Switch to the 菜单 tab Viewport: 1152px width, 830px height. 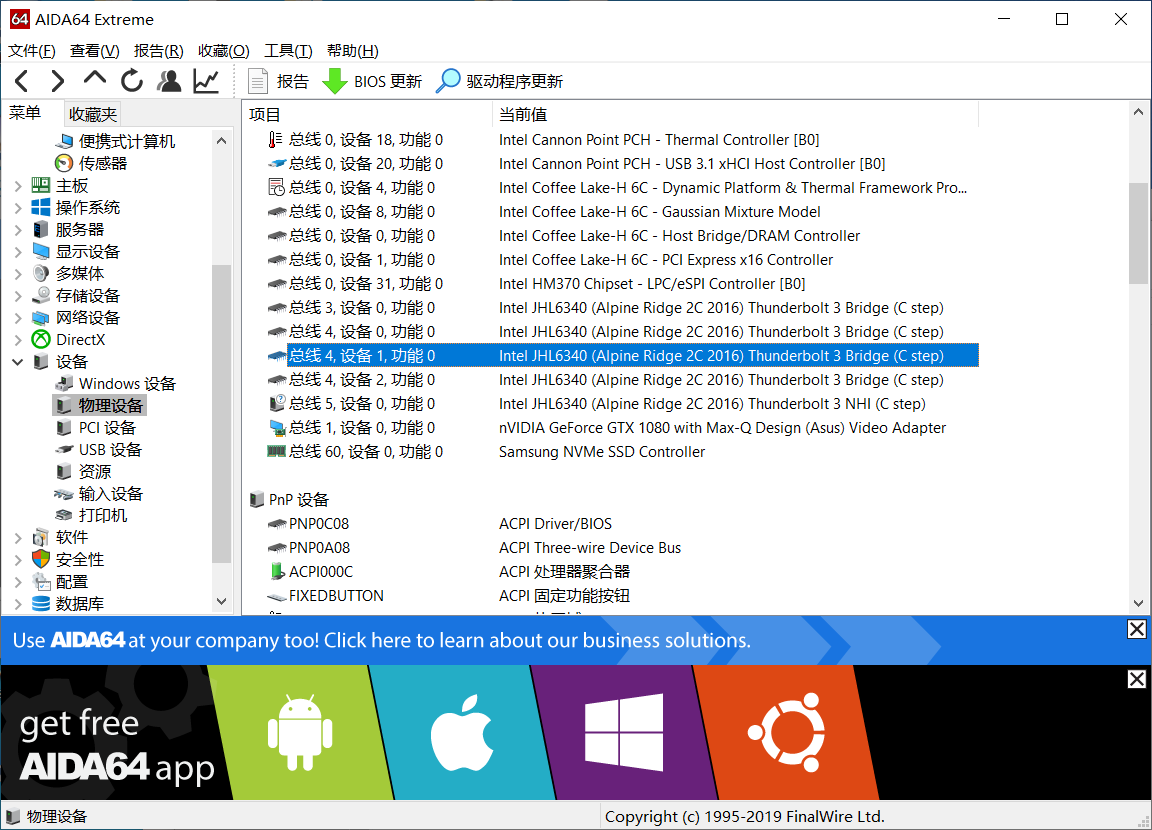pyautogui.click(x=25, y=113)
